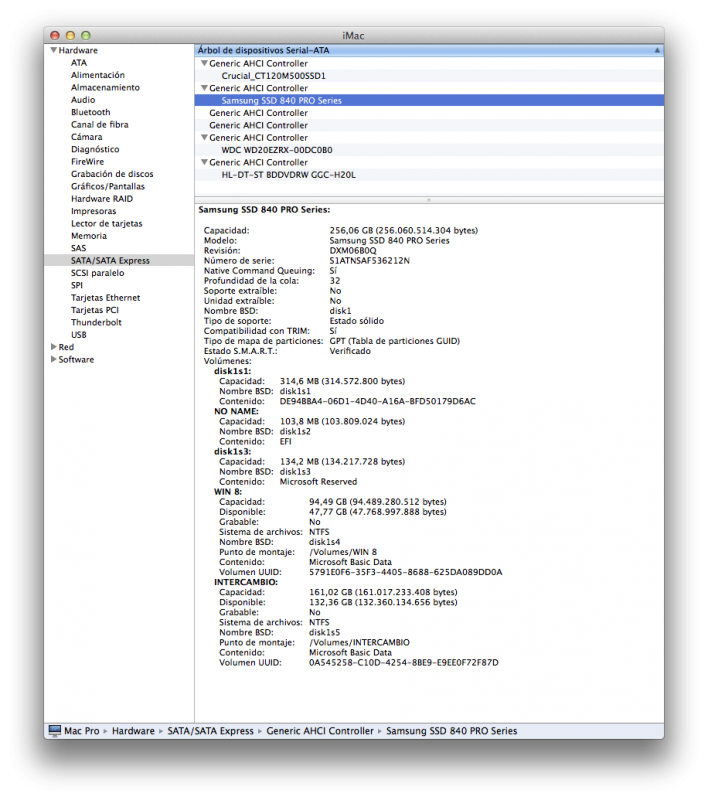Select FireWire in the sidebar
The image size is (708, 800).
point(87,162)
